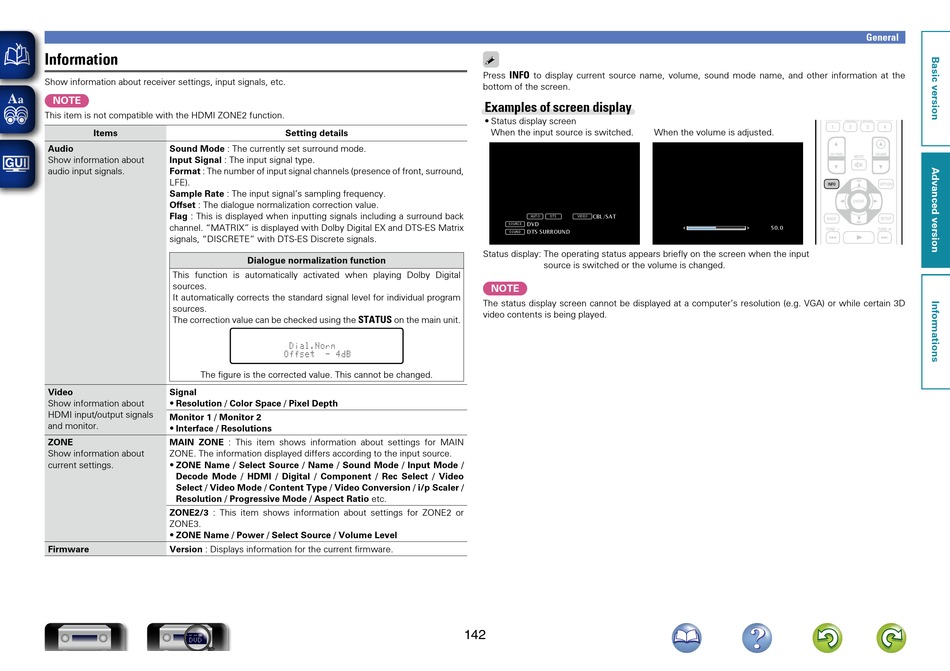Image resolution: width=950 pixels, height=671 pixels.
Task: Click Resolution / Color Space / Pixel Depth
Action: (x=256, y=404)
